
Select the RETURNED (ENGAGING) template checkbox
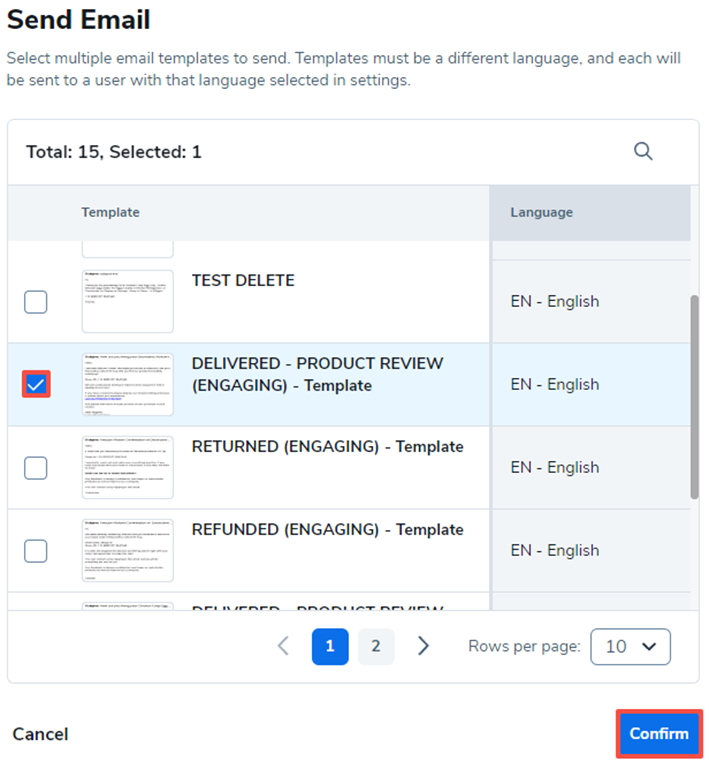coord(35,467)
